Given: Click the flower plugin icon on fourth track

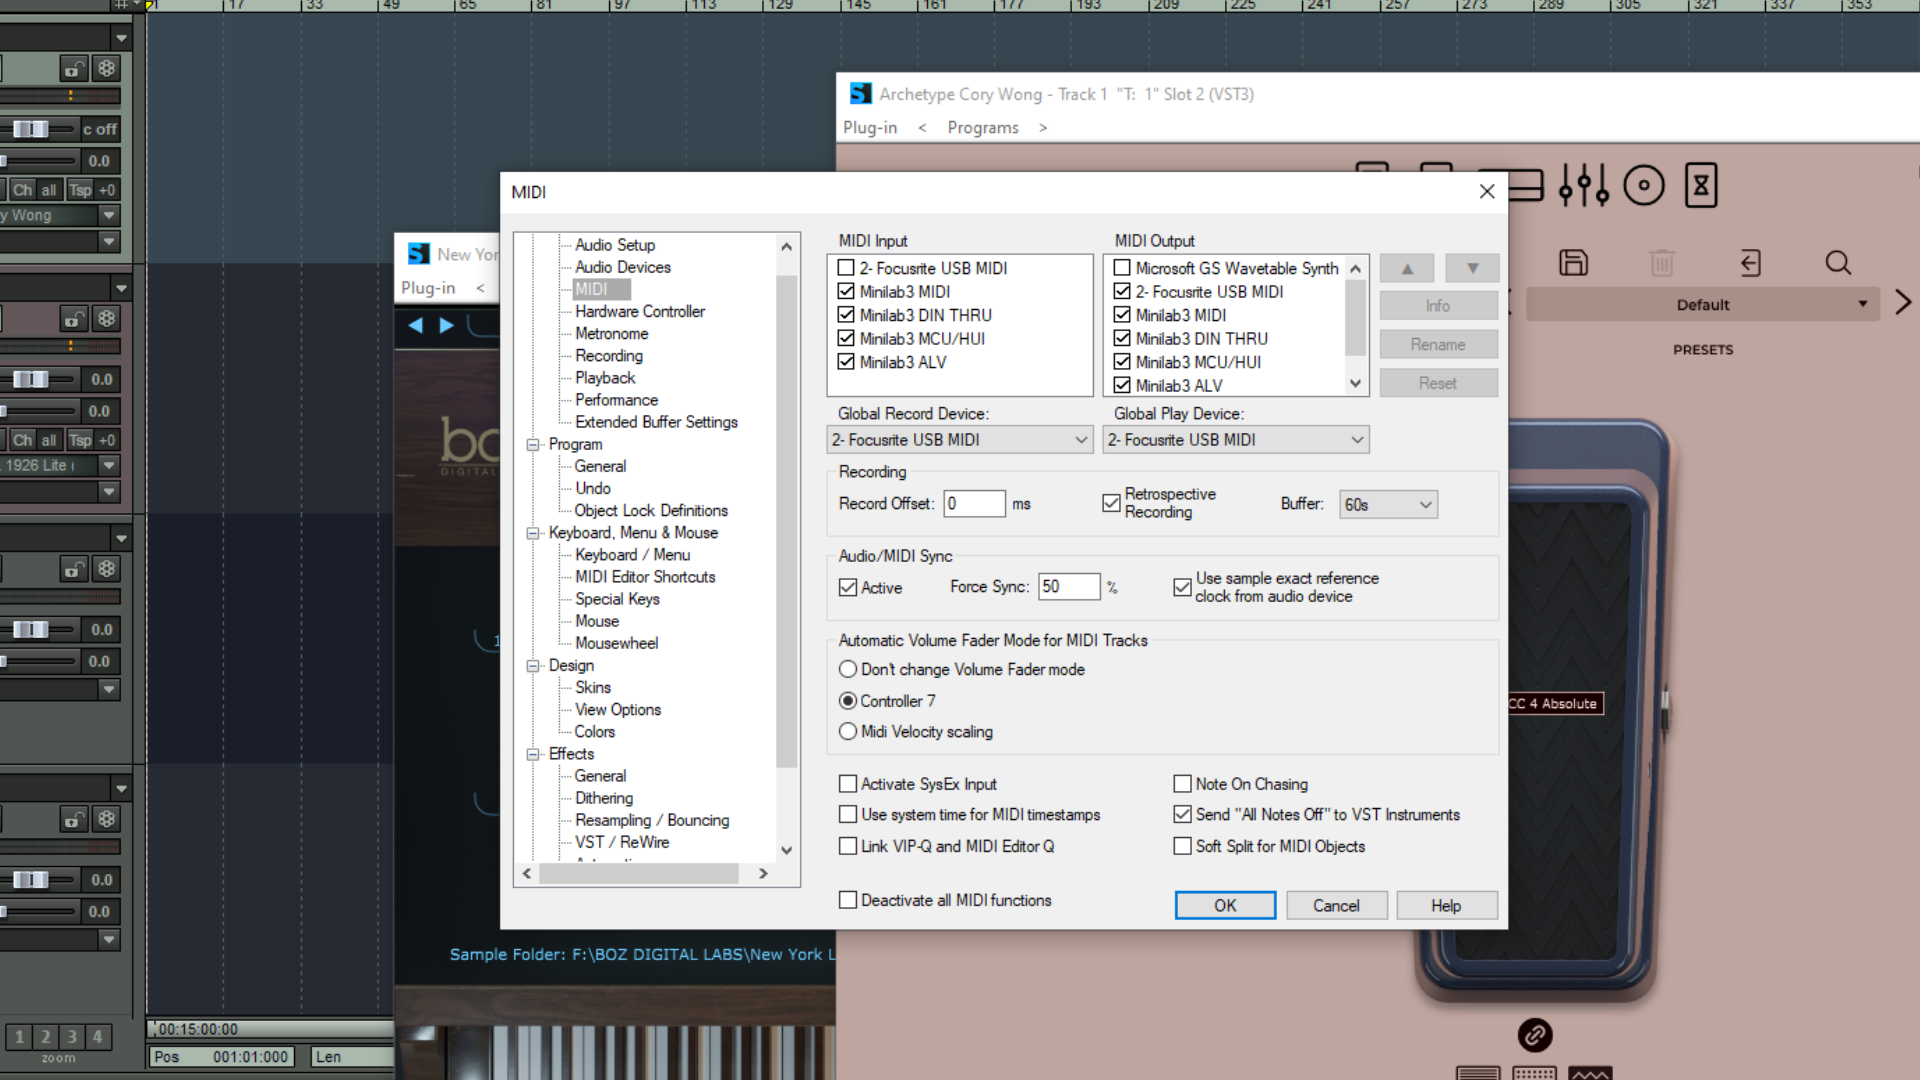Looking at the screenshot, I should tap(106, 819).
